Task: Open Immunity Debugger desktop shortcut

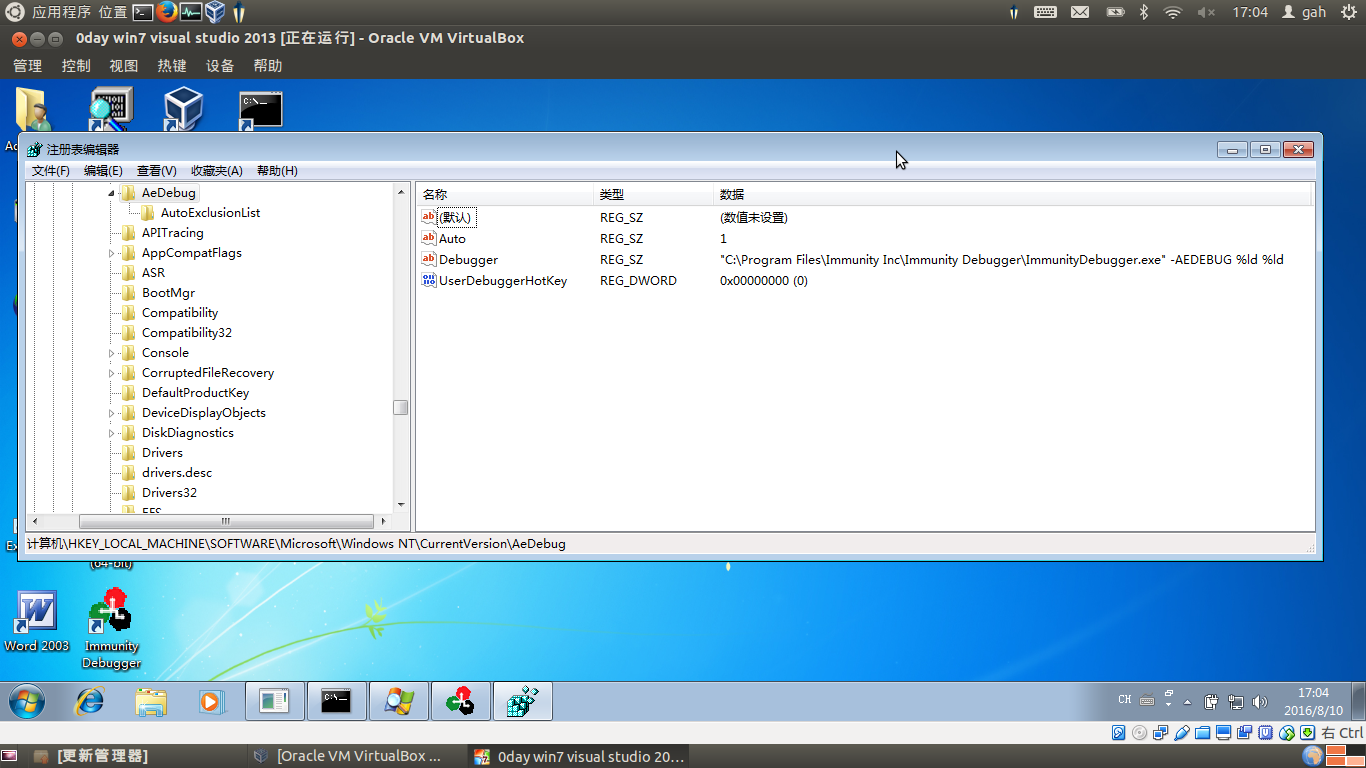Action: pos(111,629)
